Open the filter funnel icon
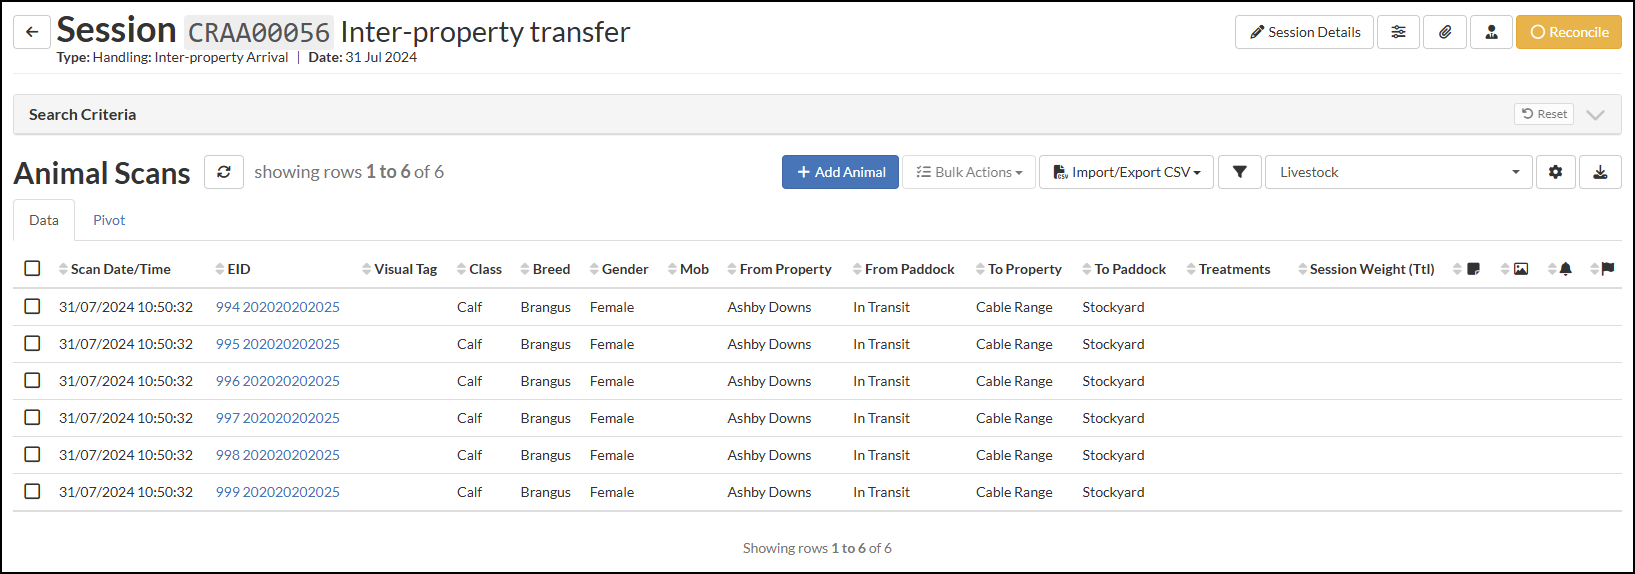1635x574 pixels. [x=1240, y=172]
